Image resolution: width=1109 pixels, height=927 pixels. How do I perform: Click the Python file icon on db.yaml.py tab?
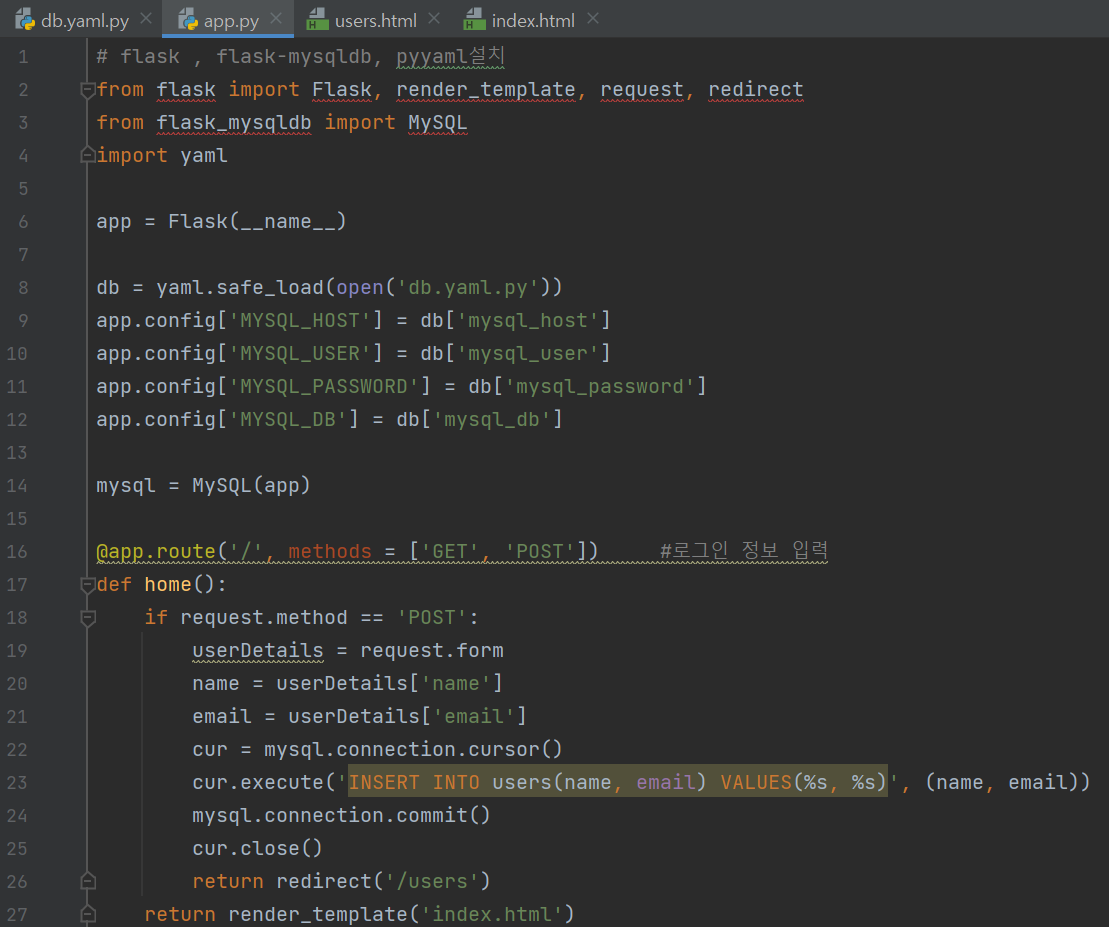point(25,20)
